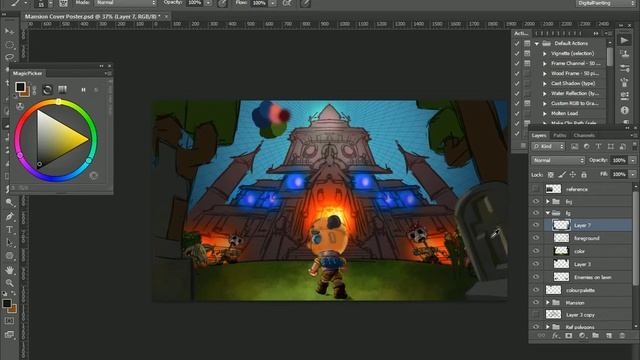
Task: Toggle the Molten Lead action checkmark
Action: (x=517, y=113)
